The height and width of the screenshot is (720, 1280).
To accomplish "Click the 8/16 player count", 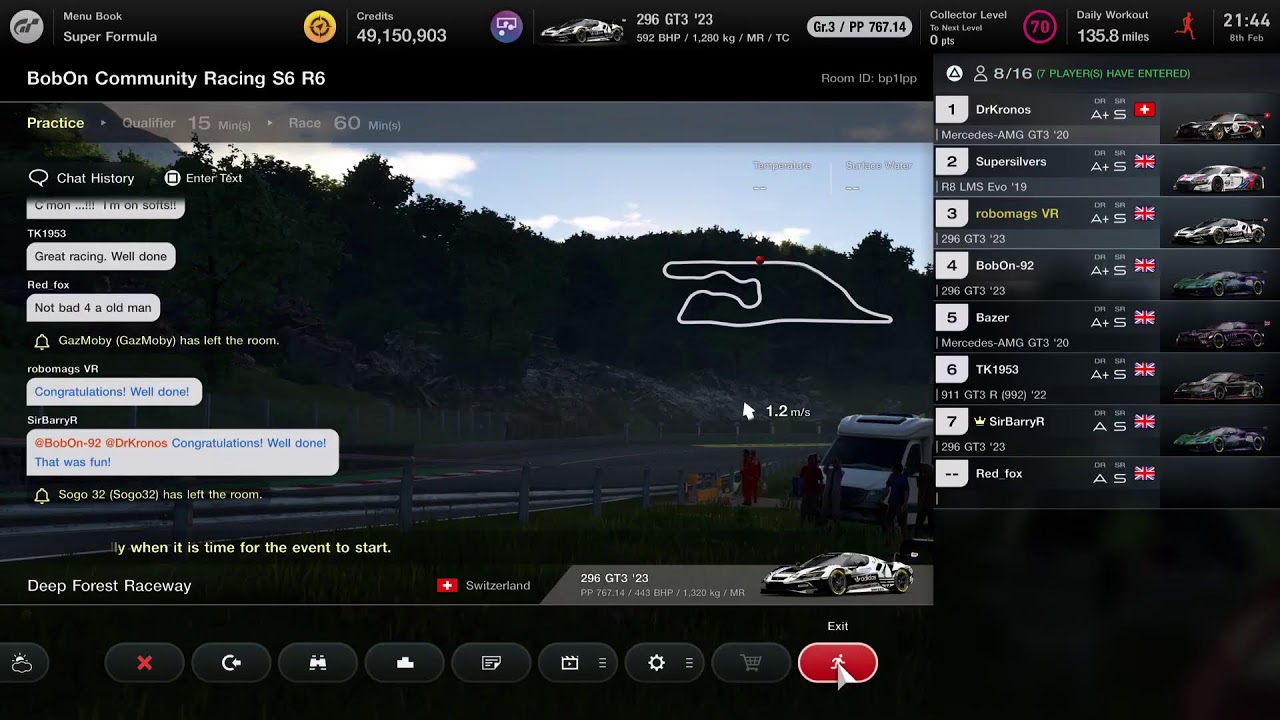I will 1012,73.
